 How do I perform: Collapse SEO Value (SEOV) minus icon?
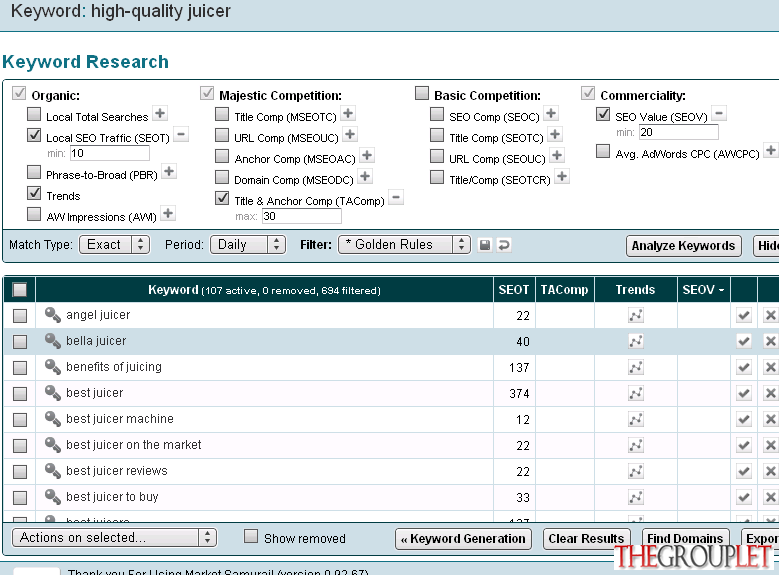[x=719, y=113]
